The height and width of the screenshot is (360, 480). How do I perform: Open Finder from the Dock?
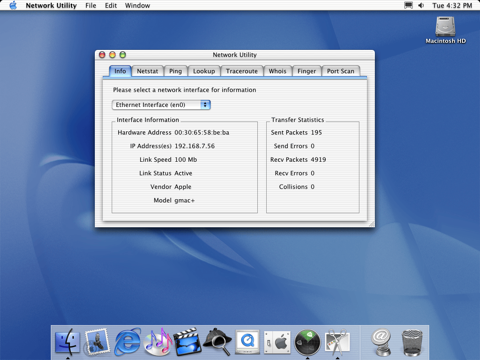pos(68,342)
